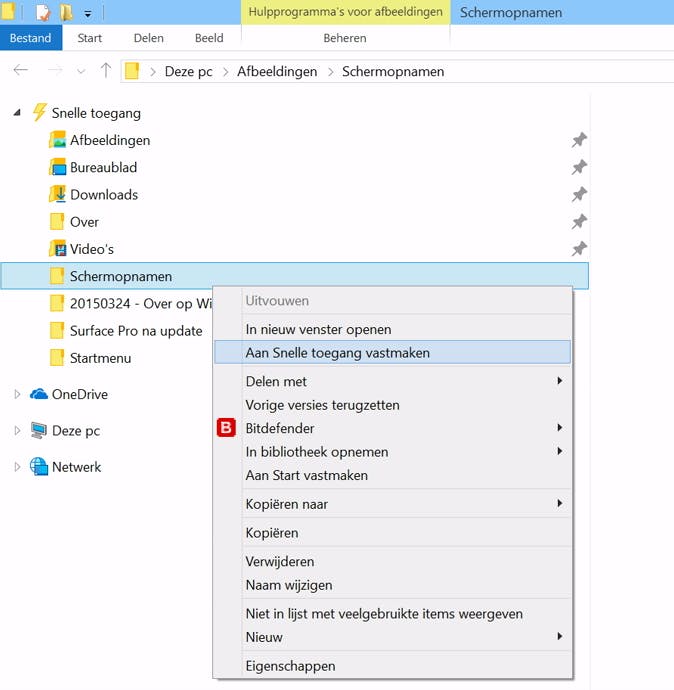
Task: Click Schermopnamen in the address path
Action: (x=393, y=71)
